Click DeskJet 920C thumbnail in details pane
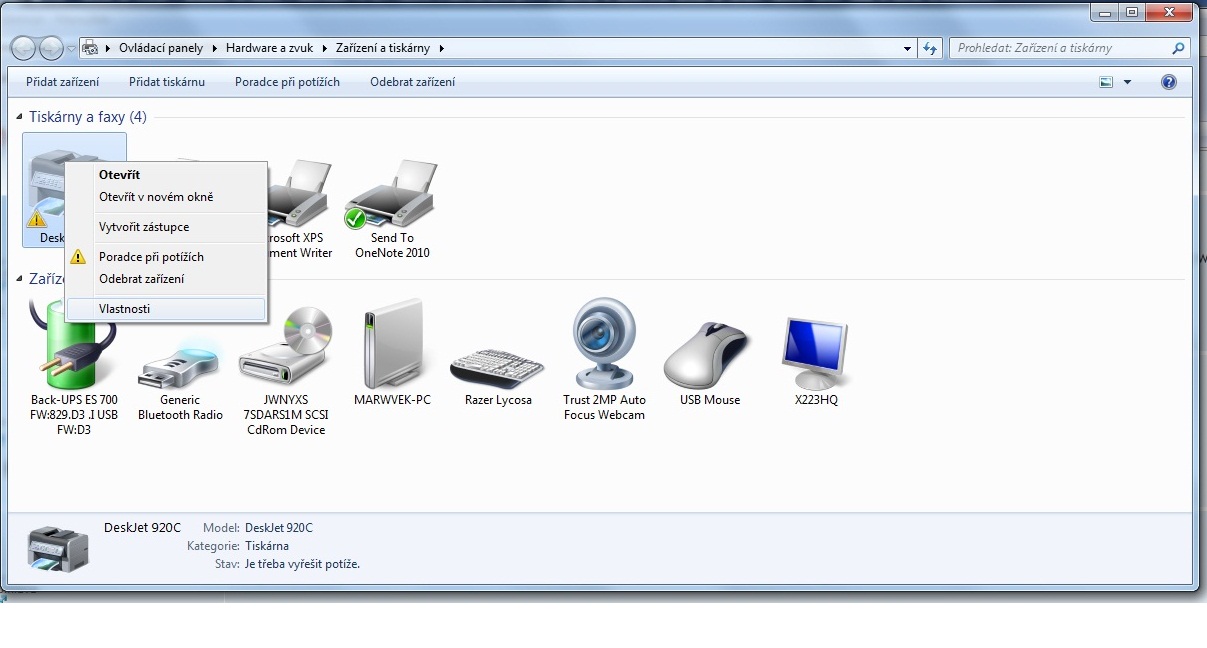 point(56,548)
